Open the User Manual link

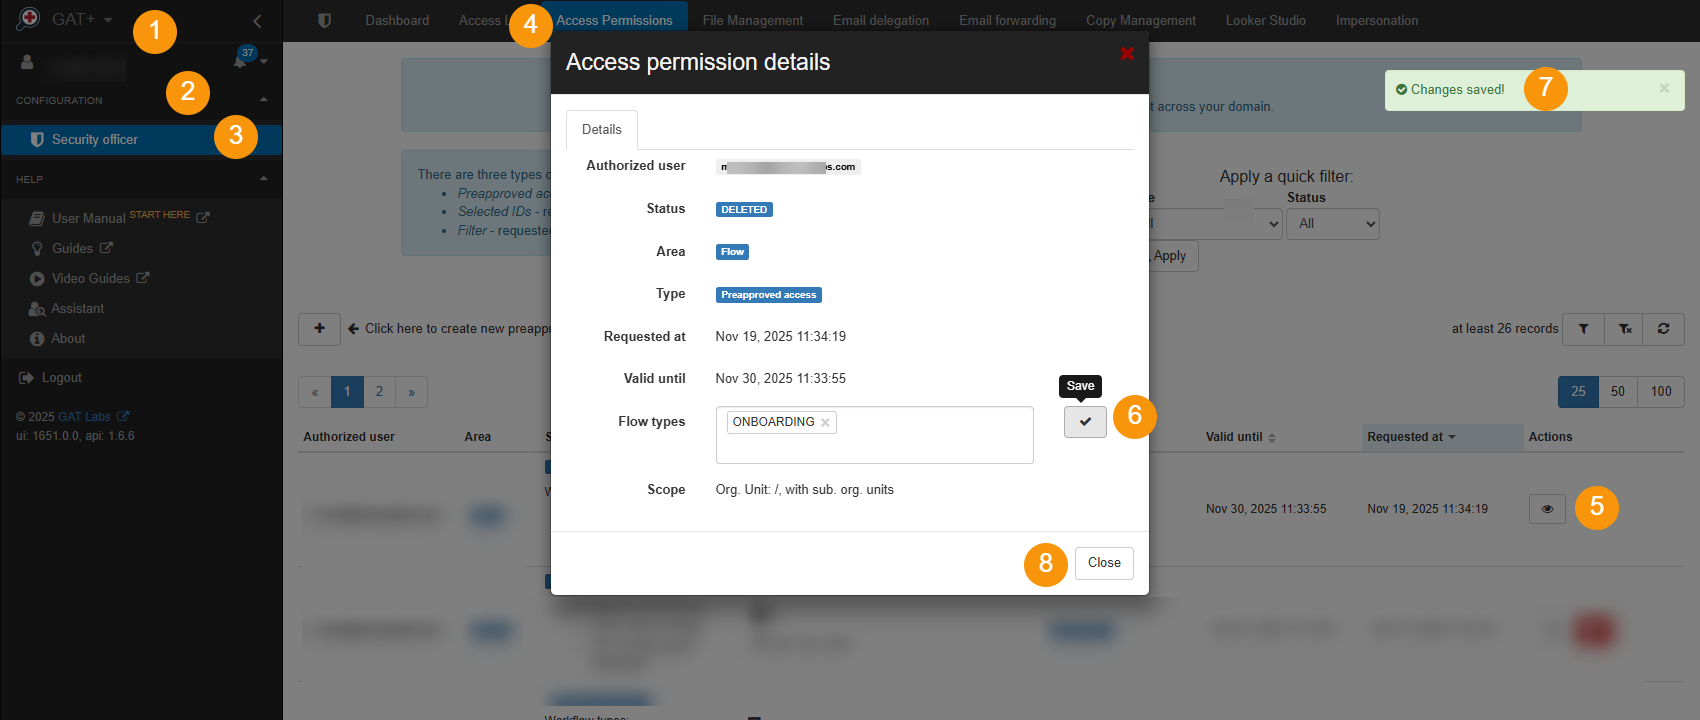pos(88,218)
